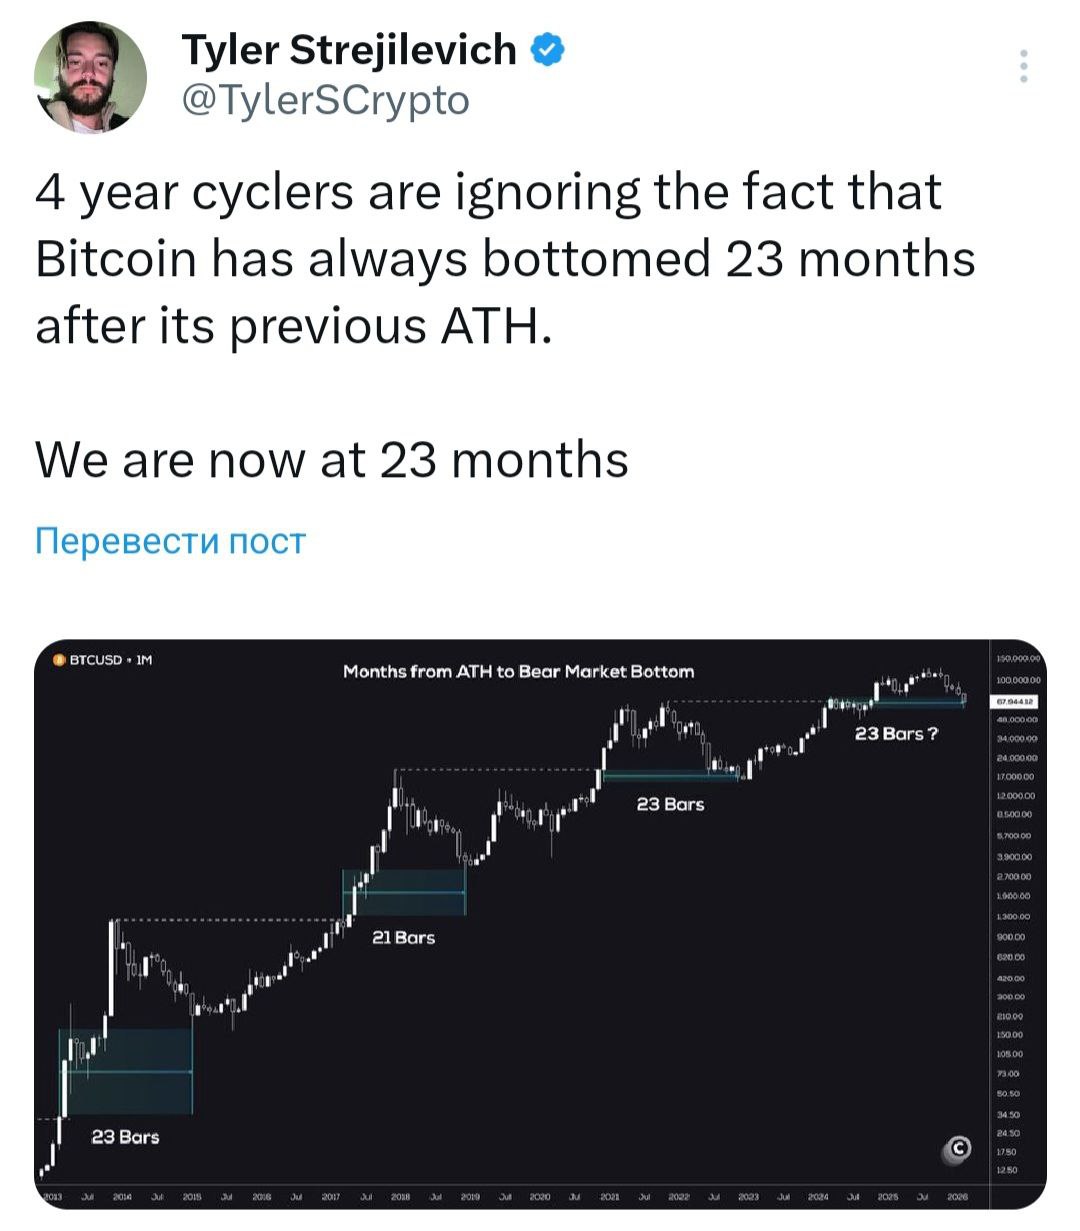Viewport: 1080px width, 1231px height.
Task: Click the circular C watermark logo on chart
Action: point(958,1150)
